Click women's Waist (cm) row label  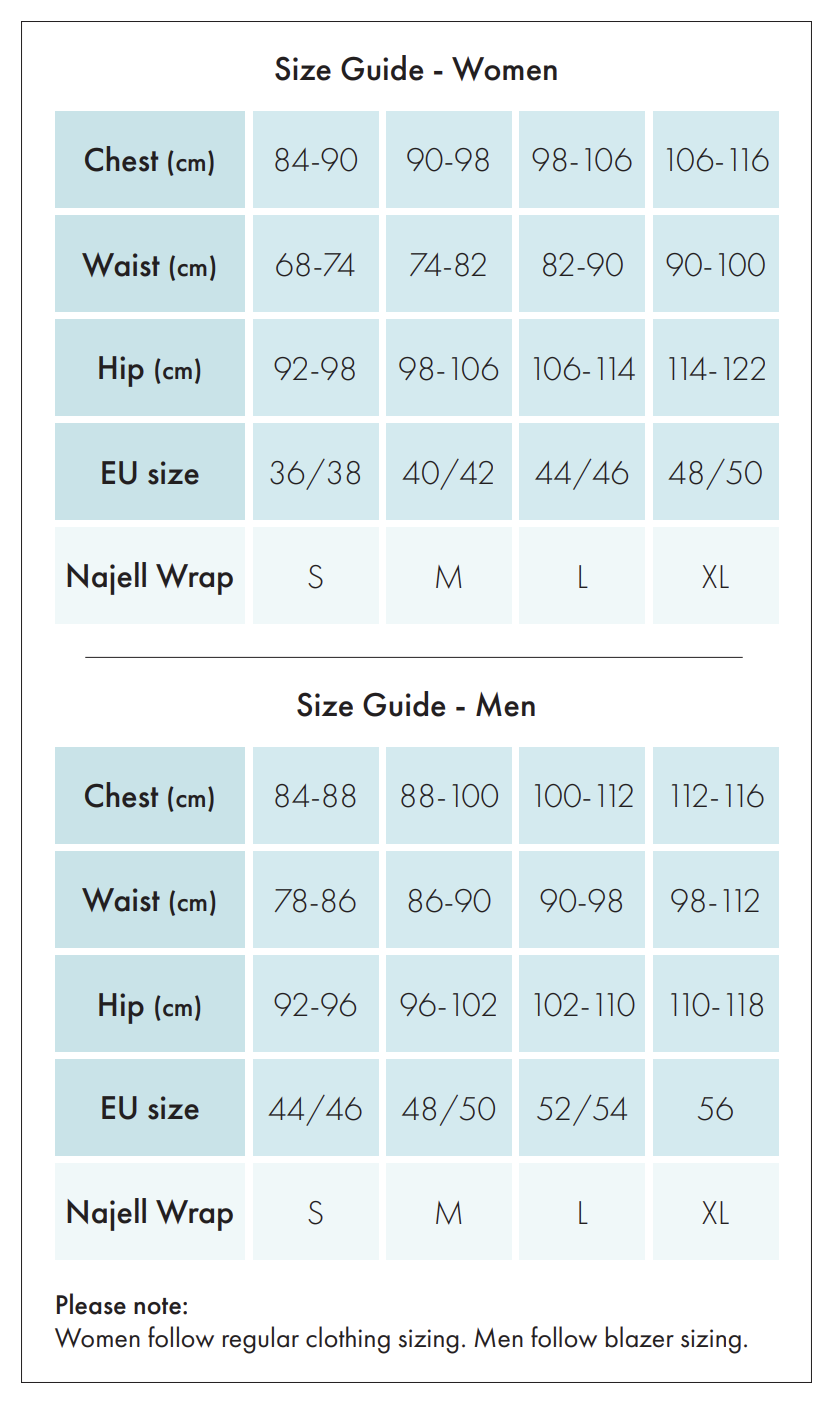150,264
